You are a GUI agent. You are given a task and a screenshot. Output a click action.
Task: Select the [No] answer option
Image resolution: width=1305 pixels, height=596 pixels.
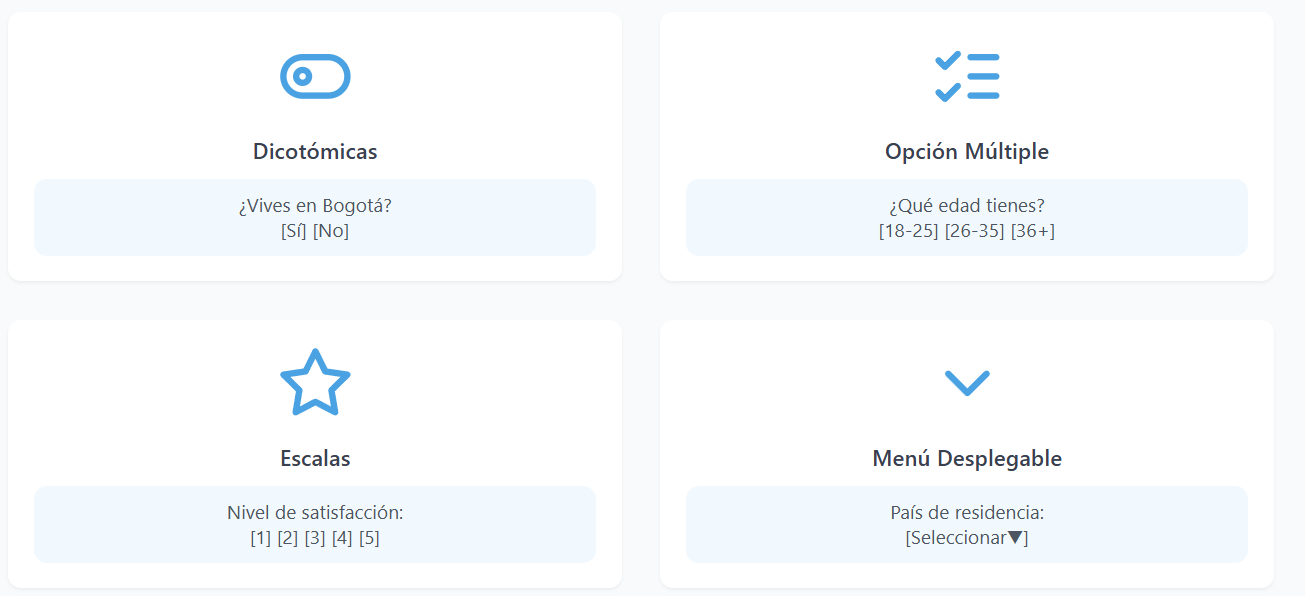331,231
